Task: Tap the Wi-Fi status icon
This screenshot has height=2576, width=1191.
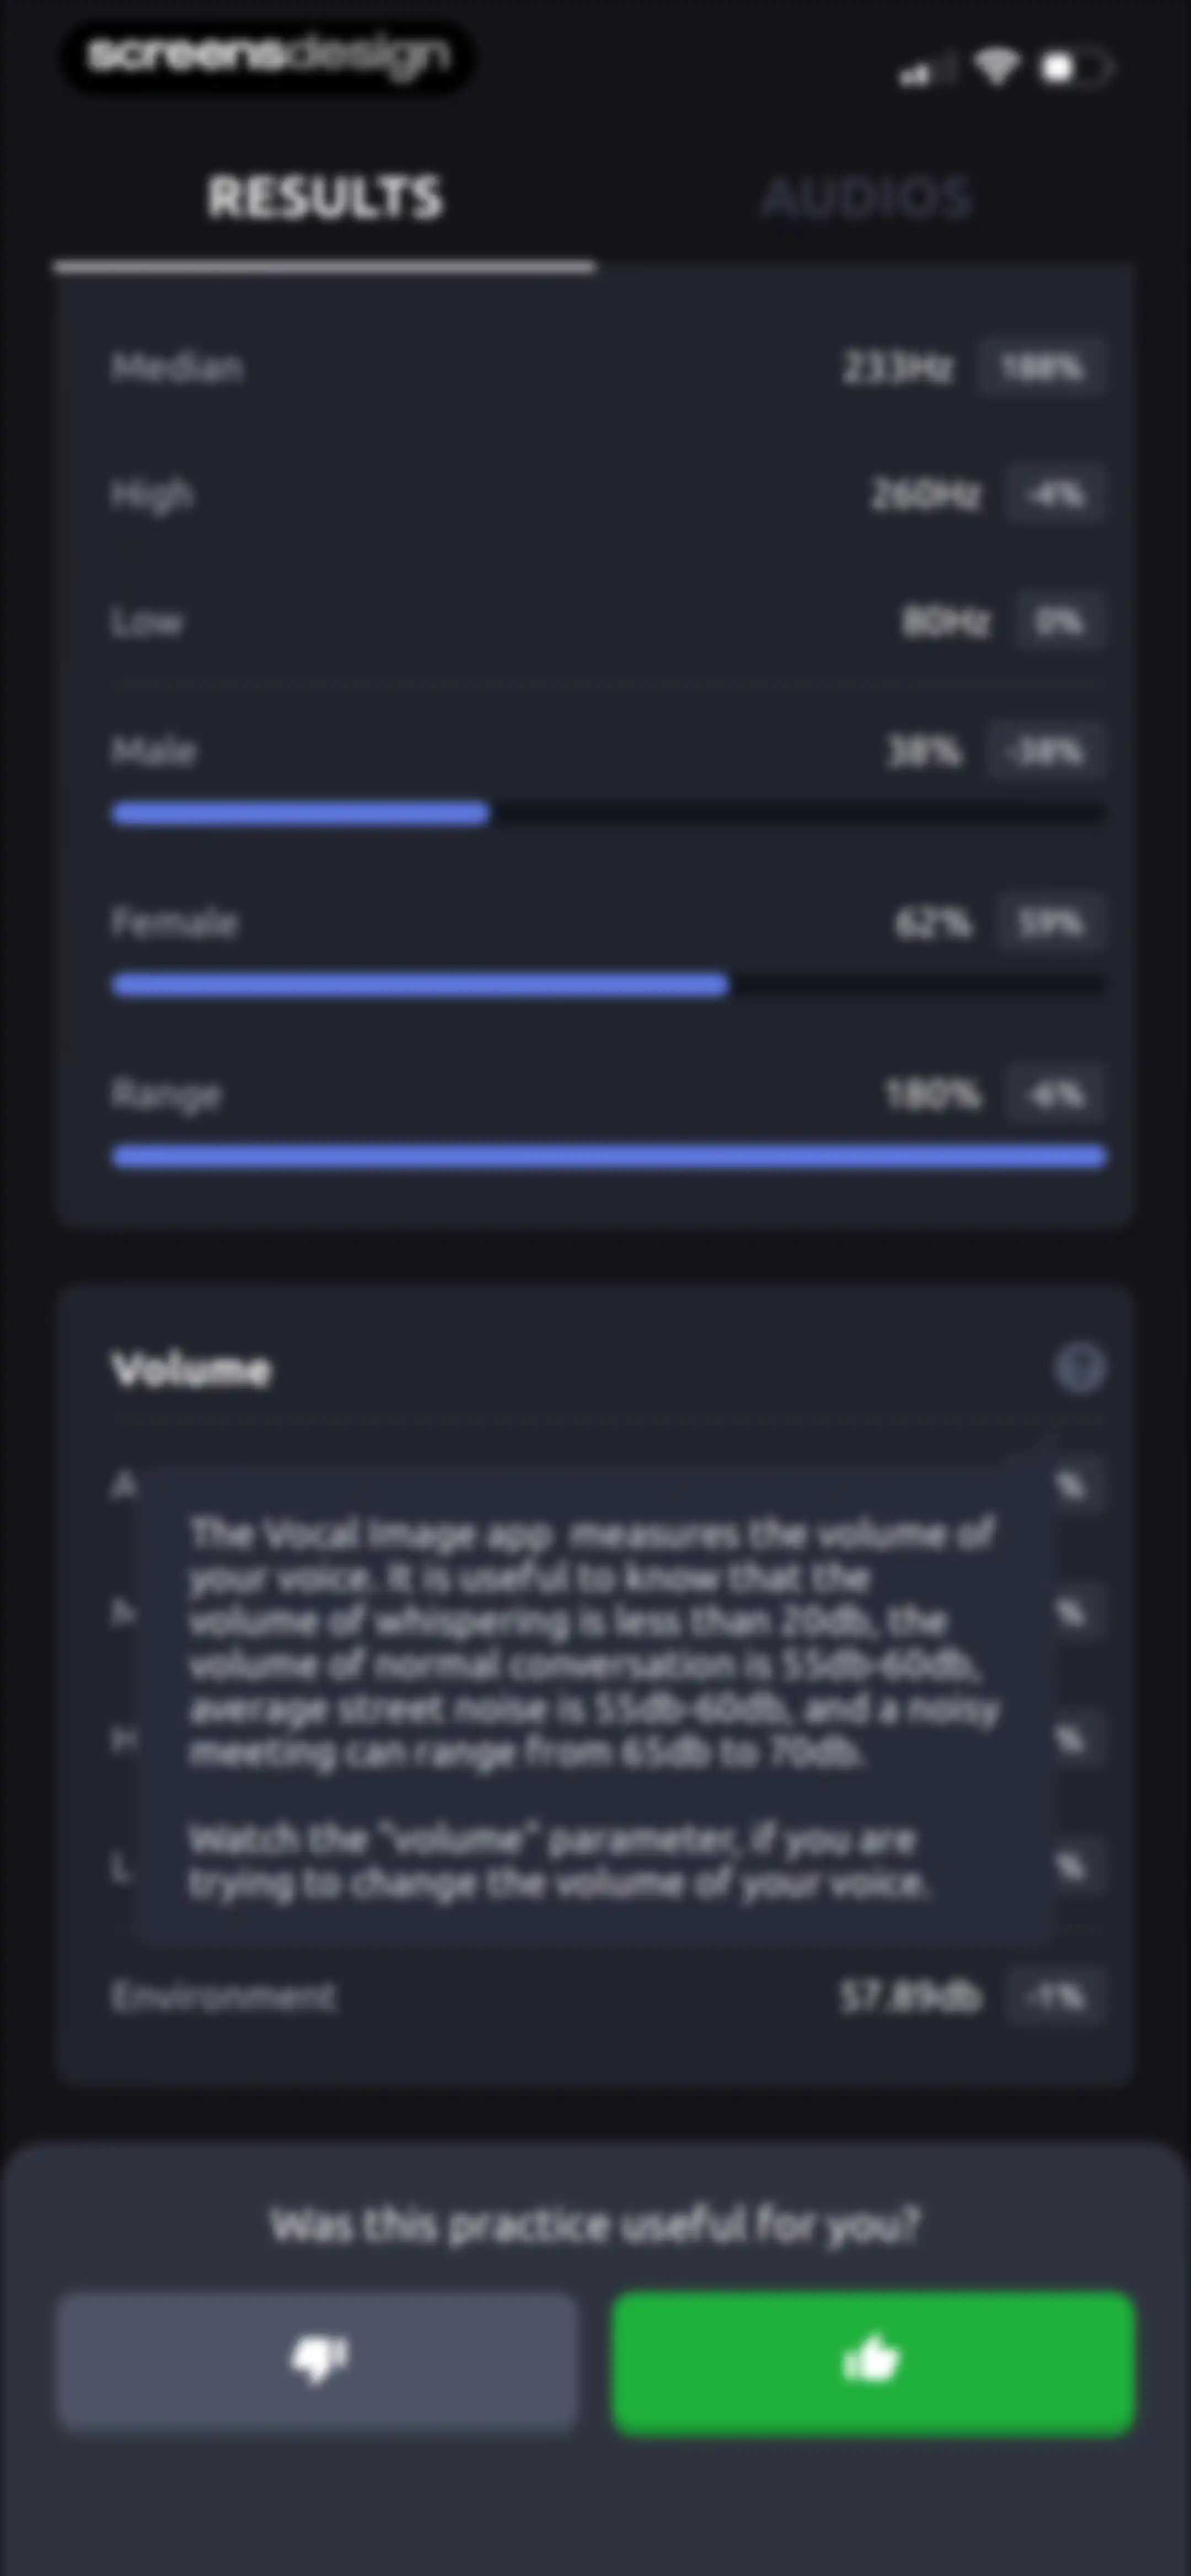Action: coord(996,67)
